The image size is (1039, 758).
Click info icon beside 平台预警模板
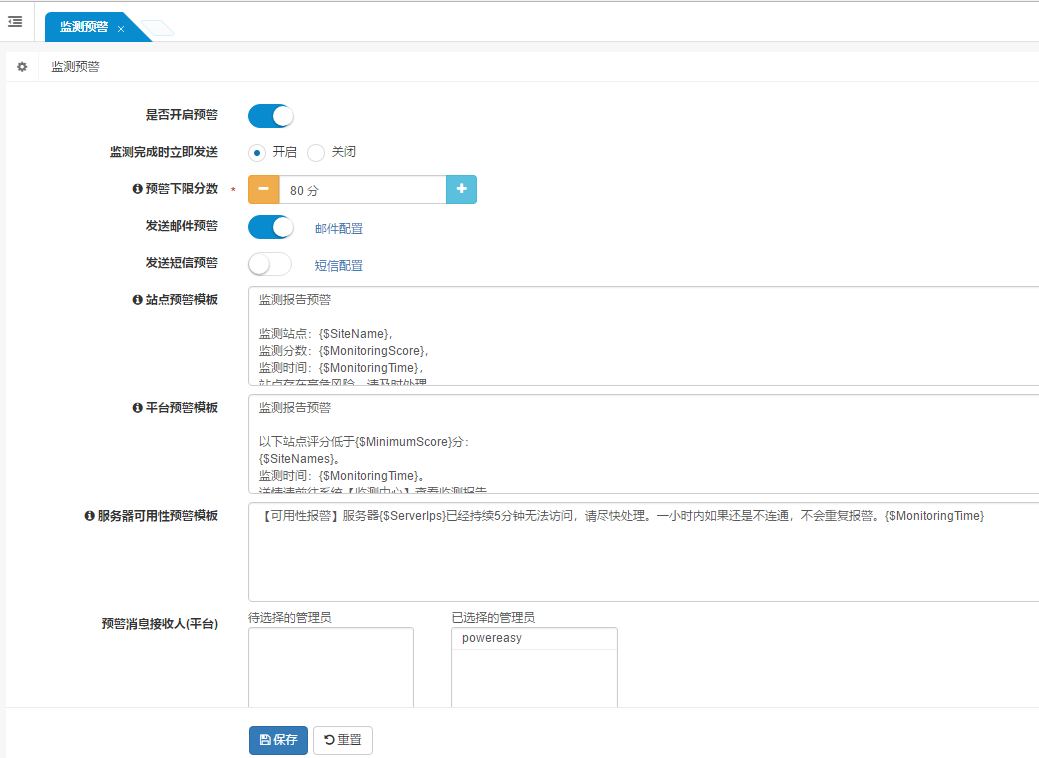pyautogui.click(x=137, y=408)
